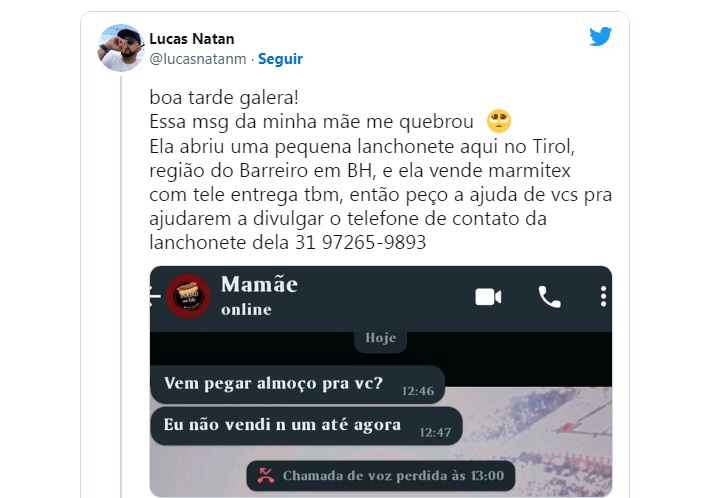The width and height of the screenshot is (716, 498).
Task: Go back using the chat arrow
Action: tap(155, 296)
